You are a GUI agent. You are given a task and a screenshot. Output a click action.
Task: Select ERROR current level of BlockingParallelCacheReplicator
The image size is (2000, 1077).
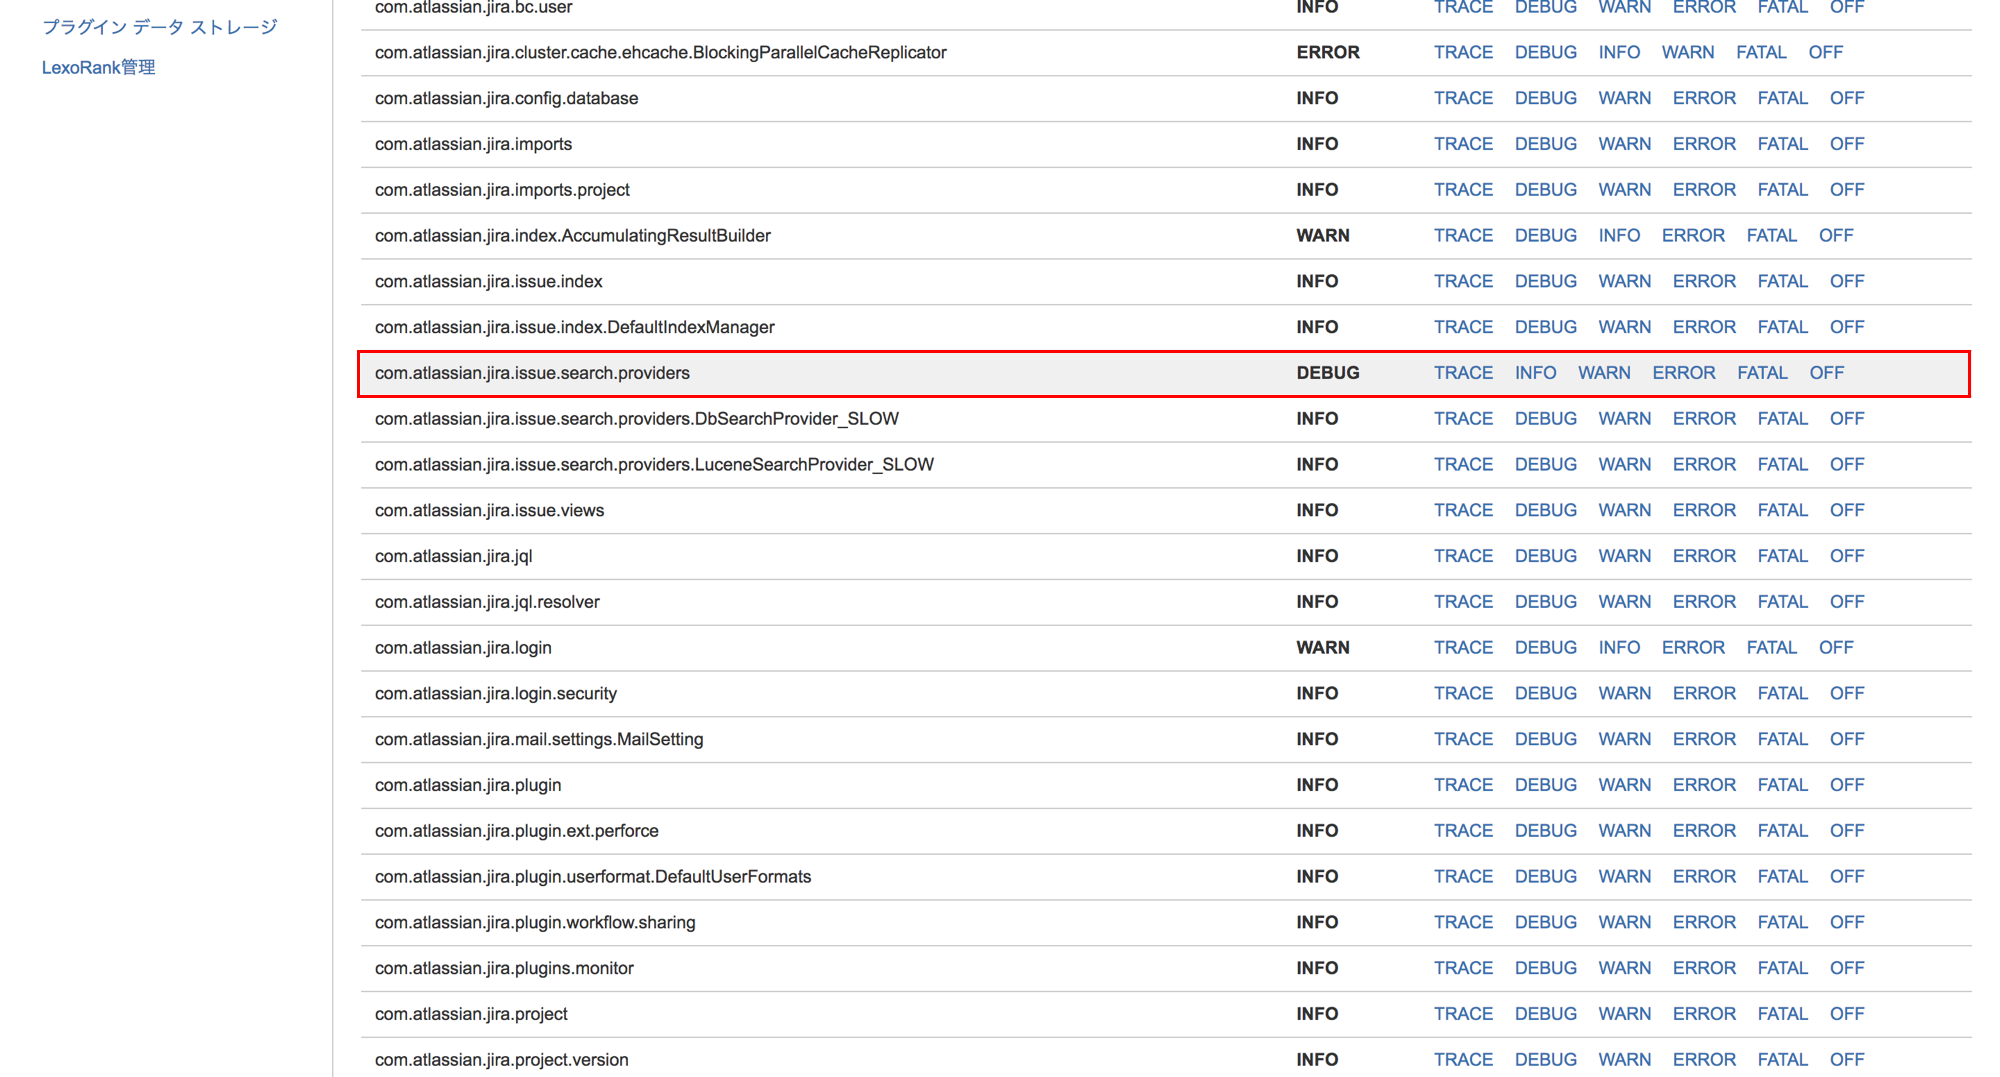tap(1328, 52)
